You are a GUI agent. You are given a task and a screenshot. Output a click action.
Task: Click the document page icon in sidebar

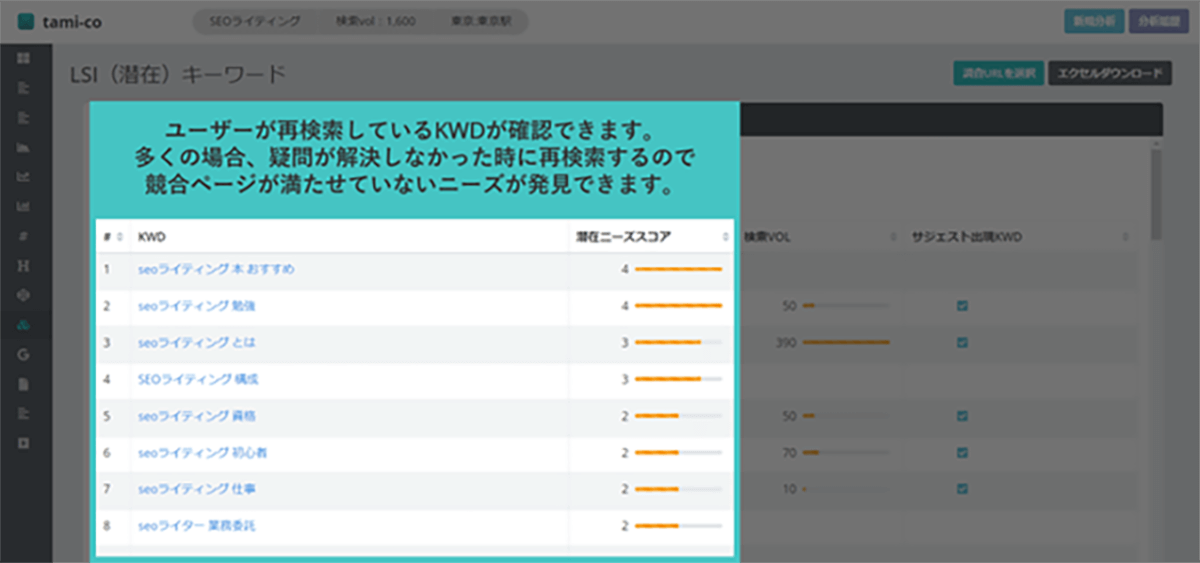(x=24, y=384)
